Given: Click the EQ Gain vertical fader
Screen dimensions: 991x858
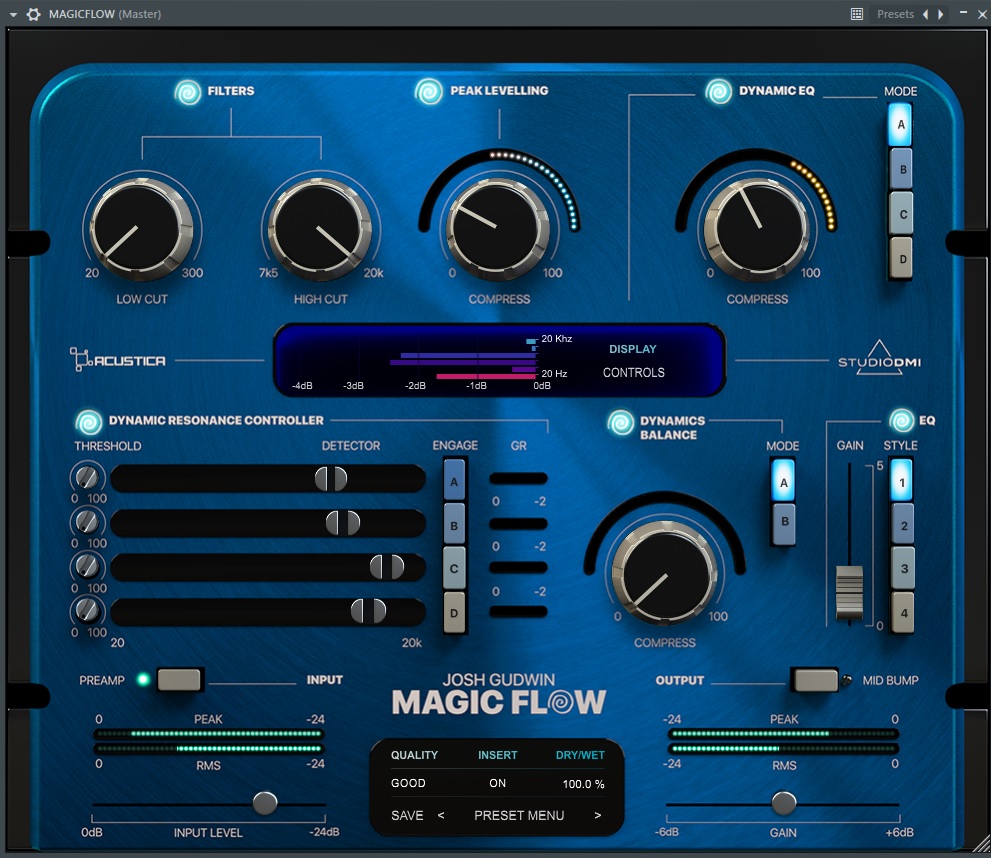Looking at the screenshot, I should point(849,592).
